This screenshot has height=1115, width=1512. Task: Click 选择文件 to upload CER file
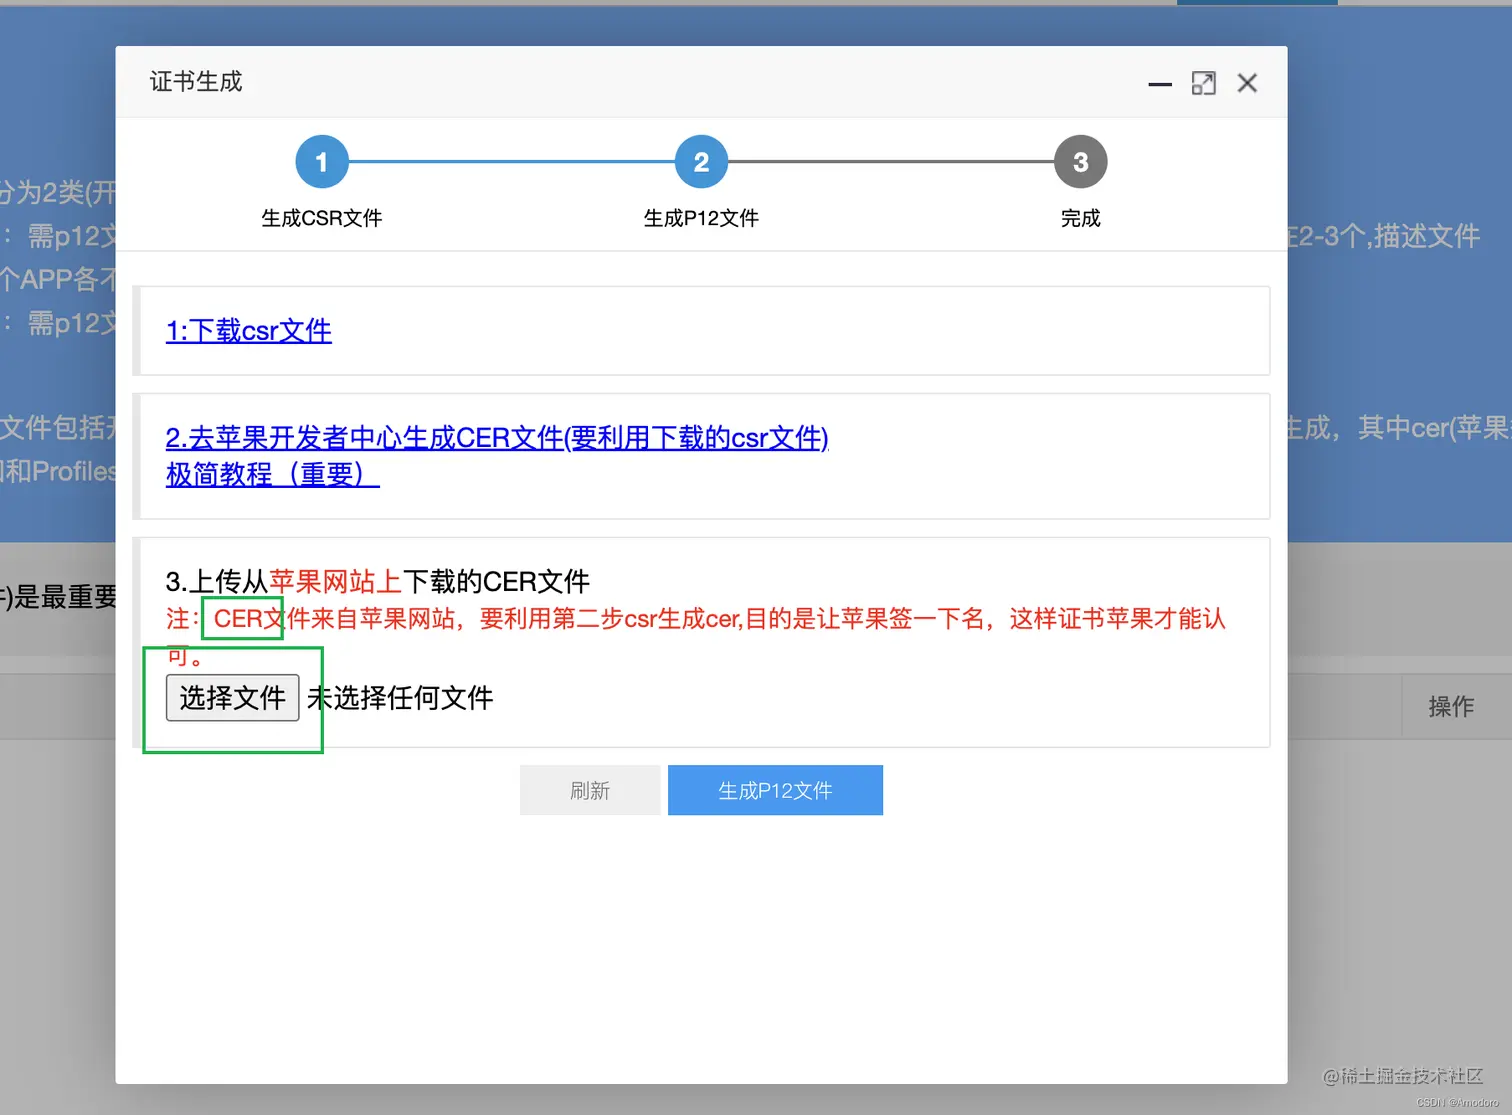pos(232,698)
